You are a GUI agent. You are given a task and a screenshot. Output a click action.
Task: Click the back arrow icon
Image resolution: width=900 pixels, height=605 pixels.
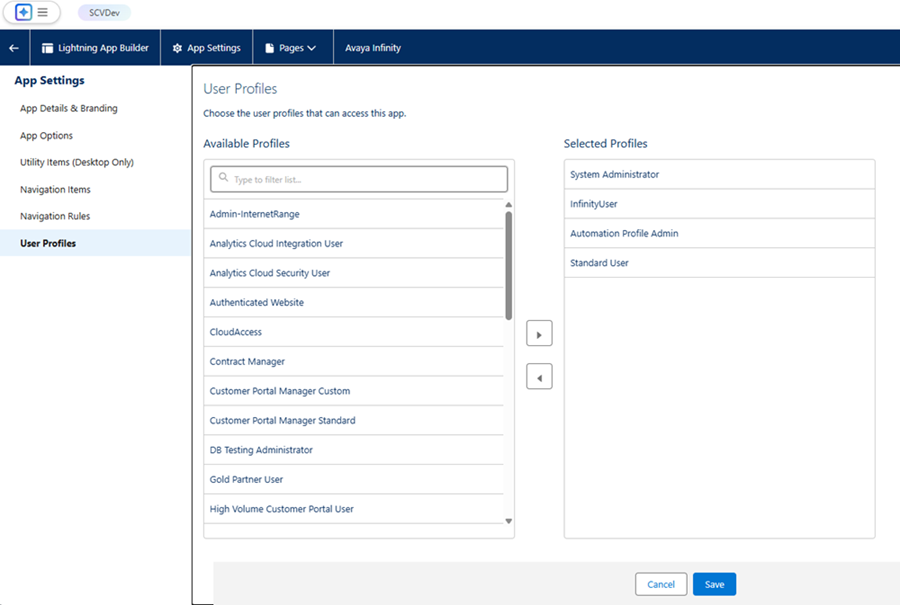pos(14,48)
